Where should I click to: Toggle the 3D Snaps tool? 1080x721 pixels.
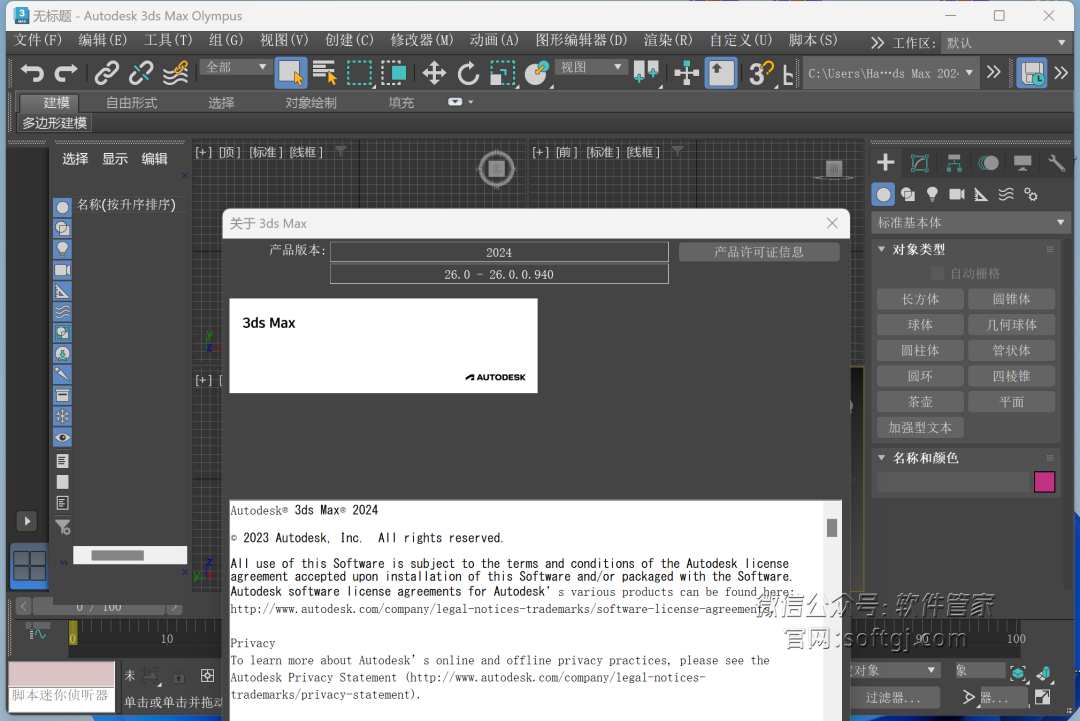760,72
